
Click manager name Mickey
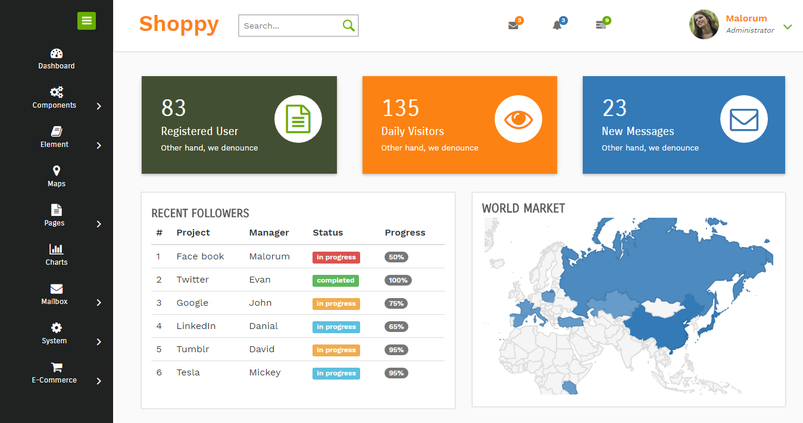tap(265, 373)
